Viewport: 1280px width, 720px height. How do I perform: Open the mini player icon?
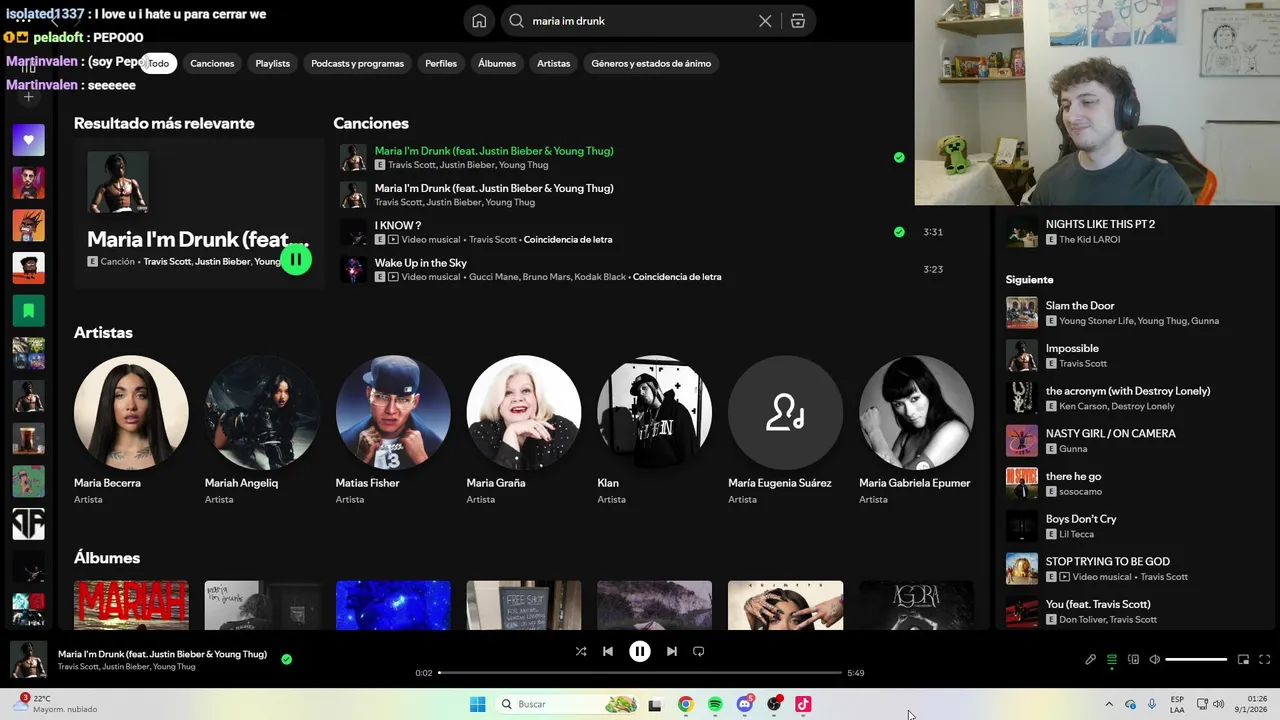pos(1244,660)
